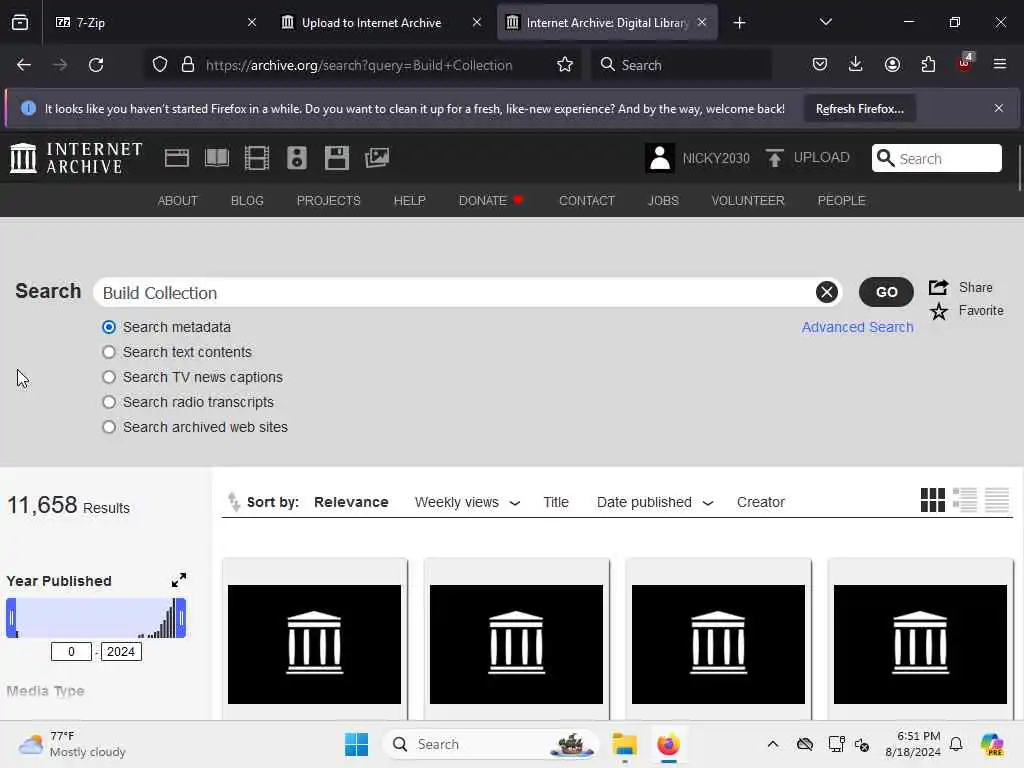The image size is (1024, 768).
Task: Click the NICKY2030 user avatar icon
Action: pos(660,158)
